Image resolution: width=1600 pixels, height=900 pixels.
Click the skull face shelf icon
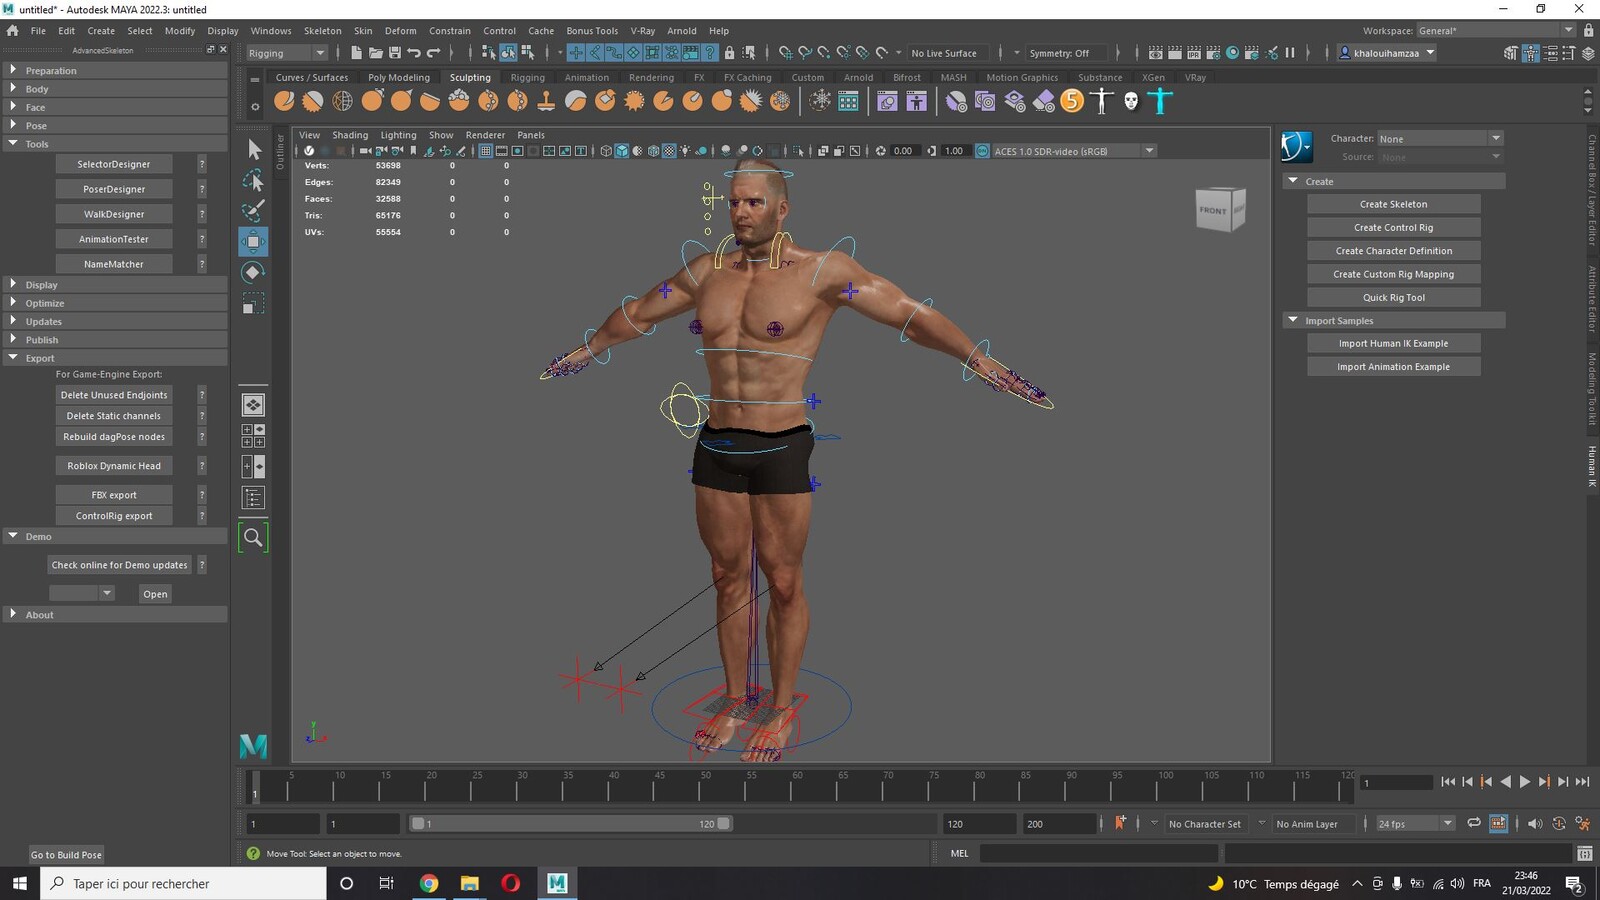[1130, 101]
